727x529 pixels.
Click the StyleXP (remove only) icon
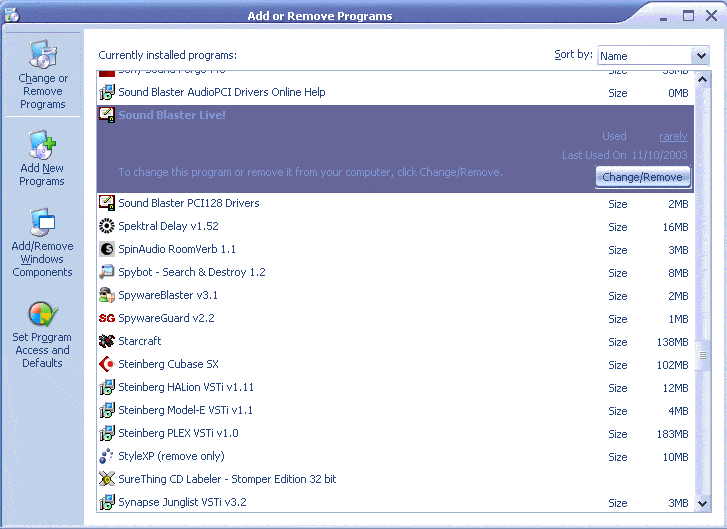107,456
